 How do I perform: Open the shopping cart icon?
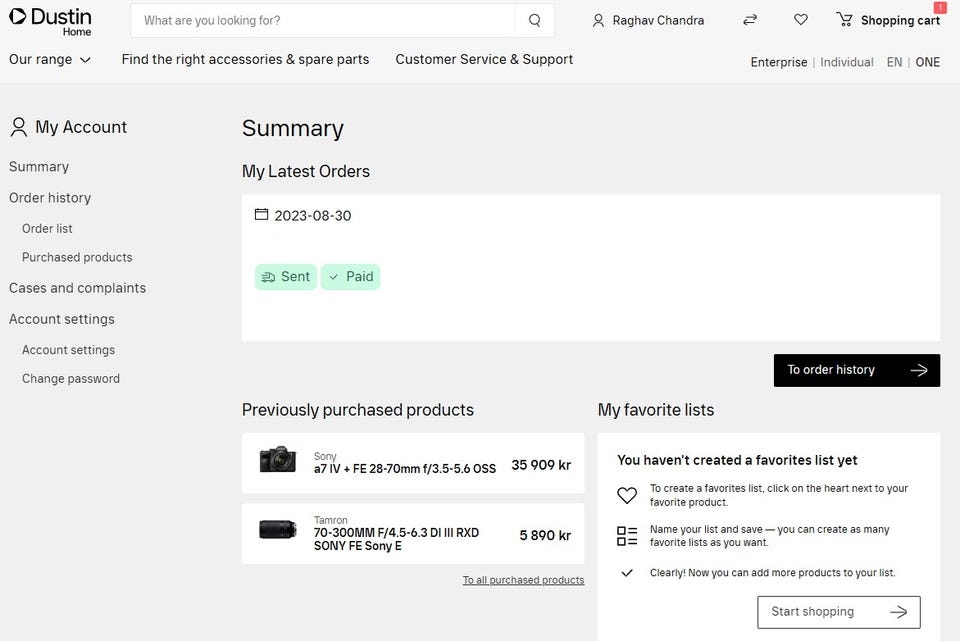click(845, 20)
